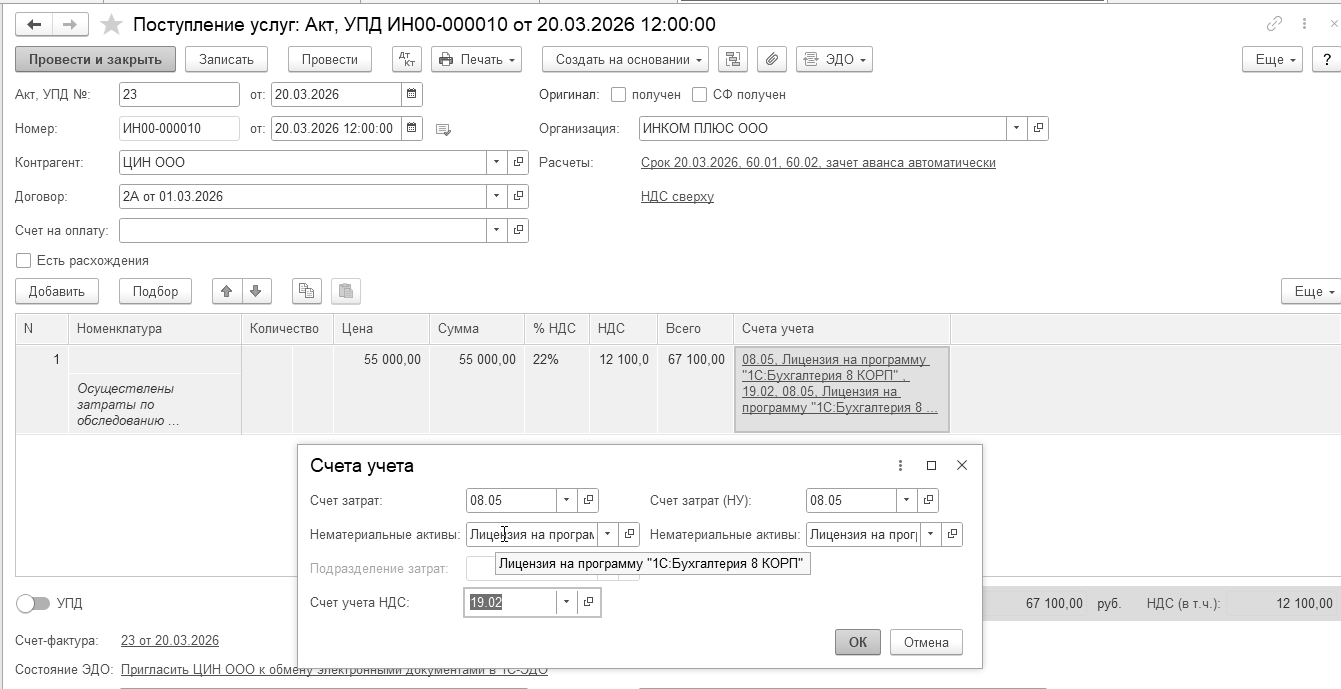Open help with the ? button

pyautogui.click(x=1326, y=59)
